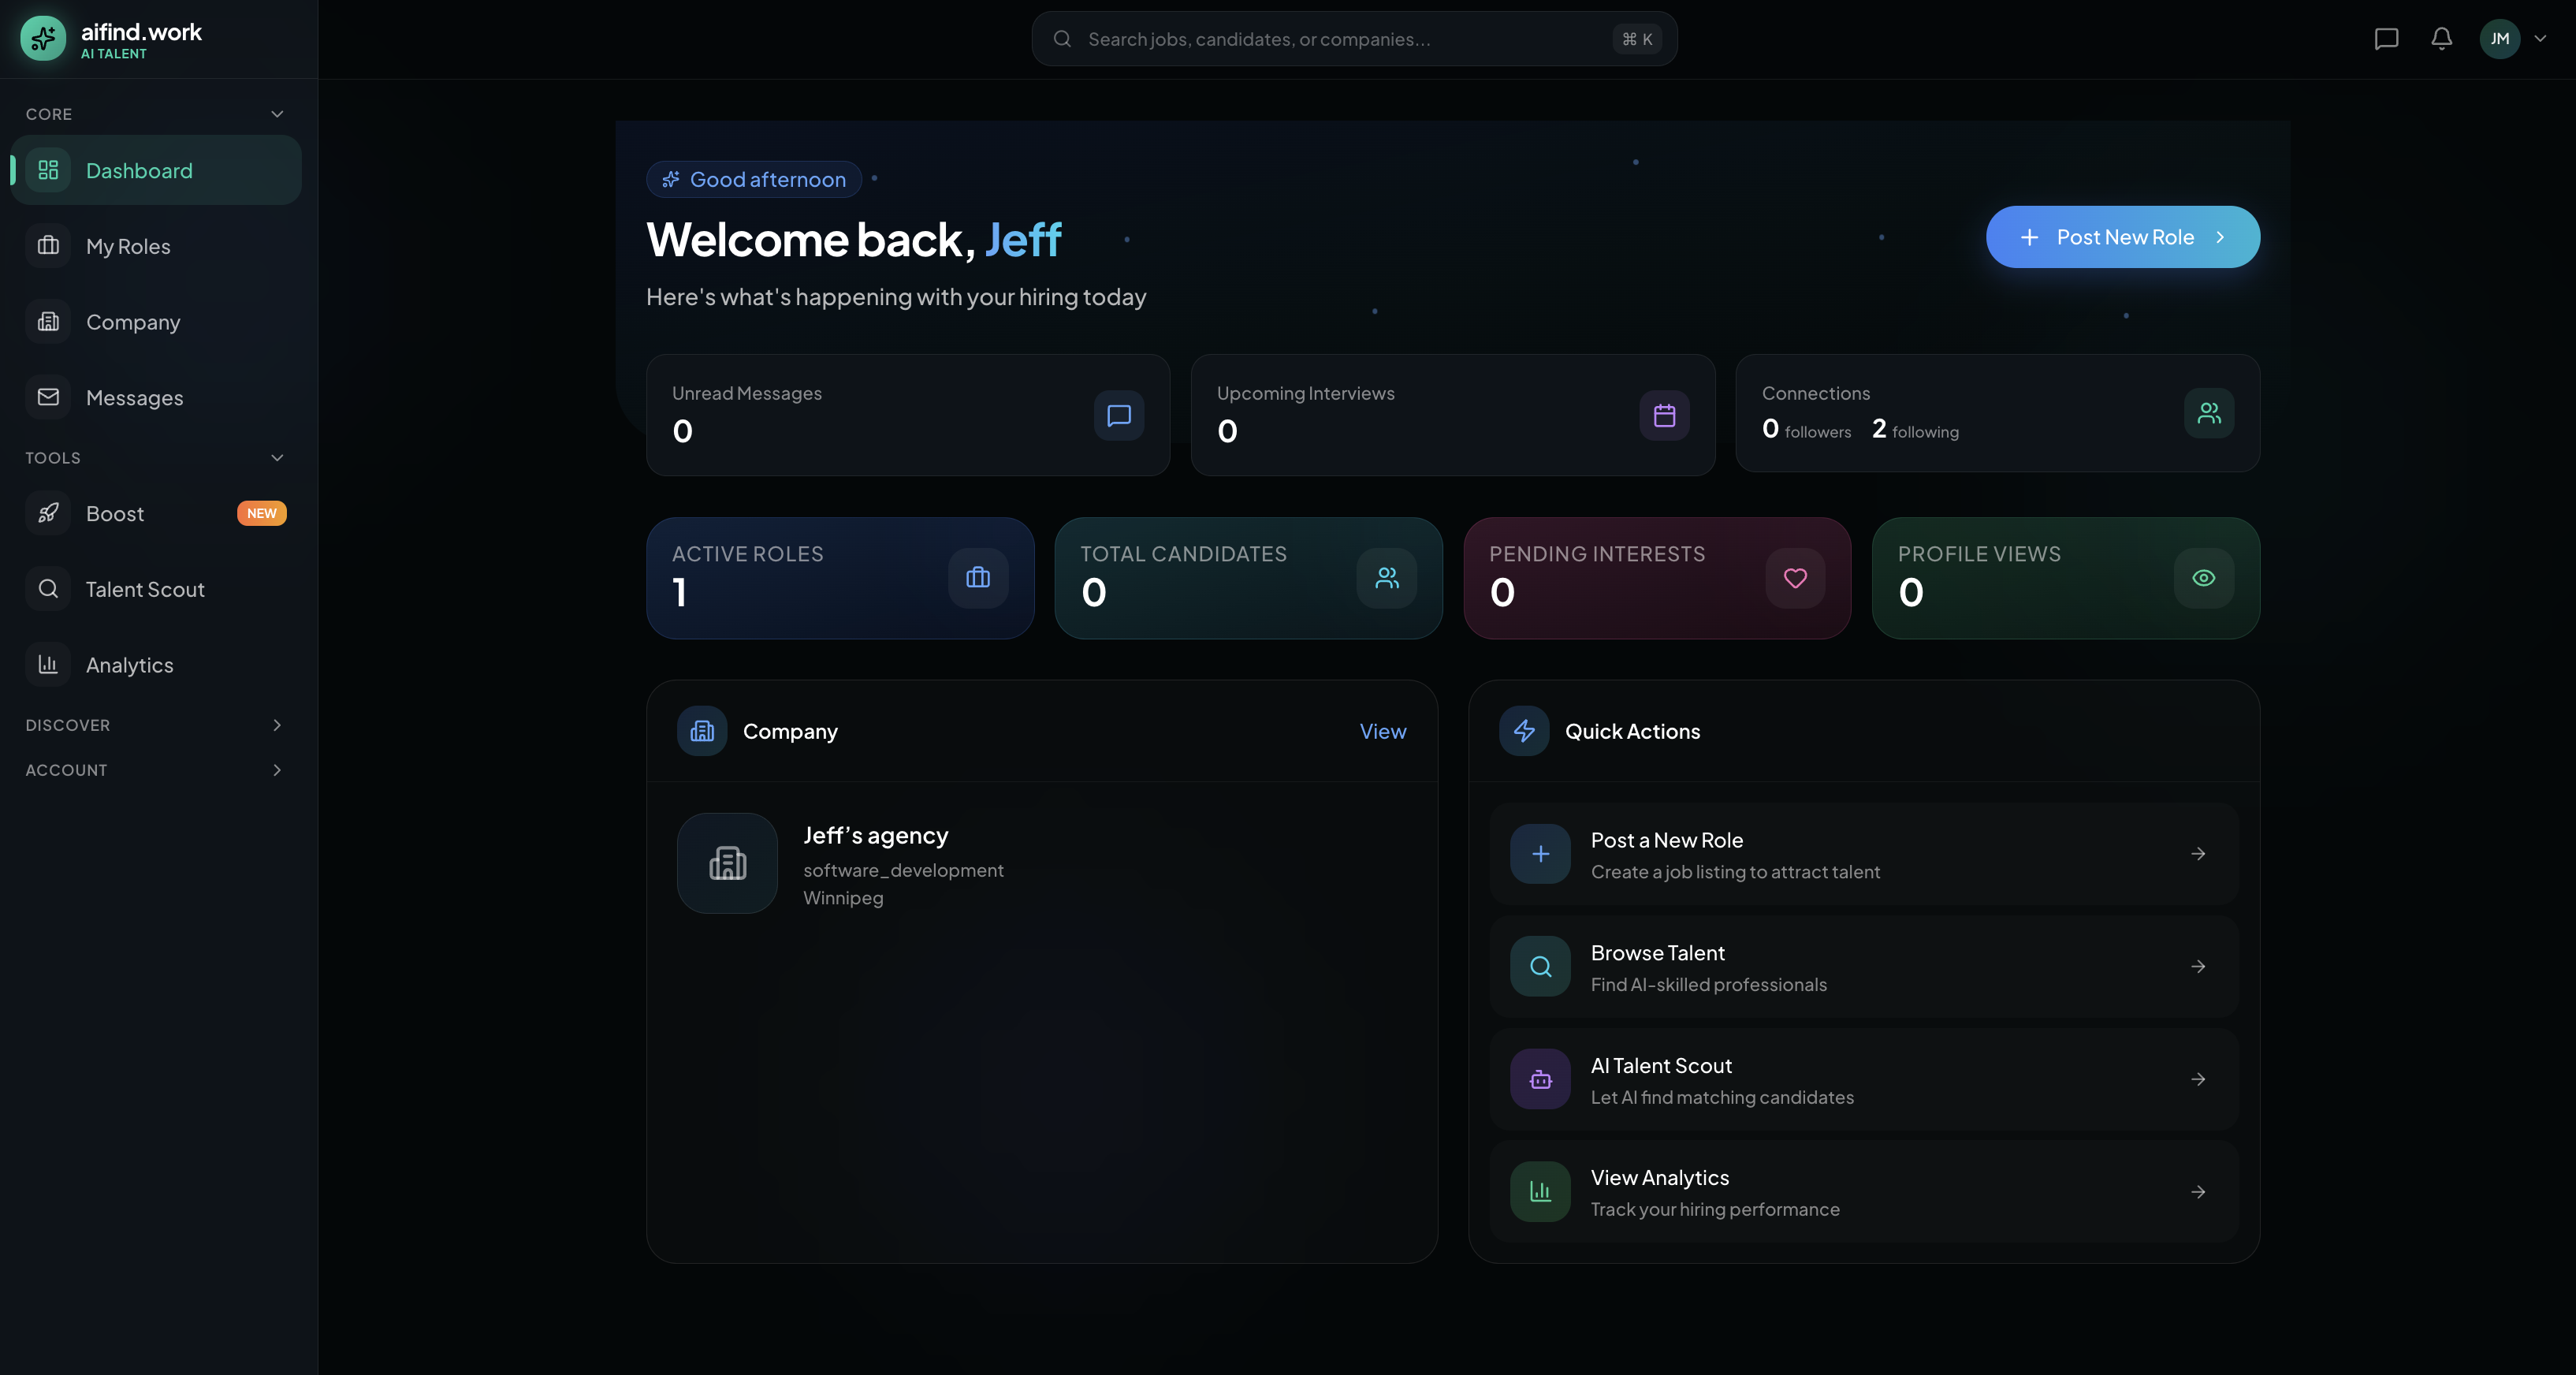Click the eye icon on Profile Views card

point(2203,577)
